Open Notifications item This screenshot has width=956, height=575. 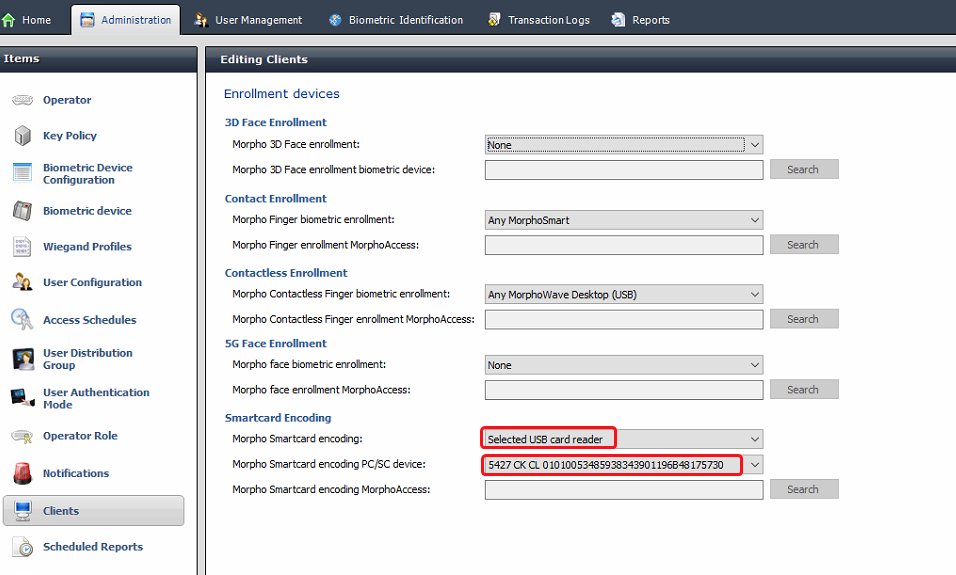(76, 473)
